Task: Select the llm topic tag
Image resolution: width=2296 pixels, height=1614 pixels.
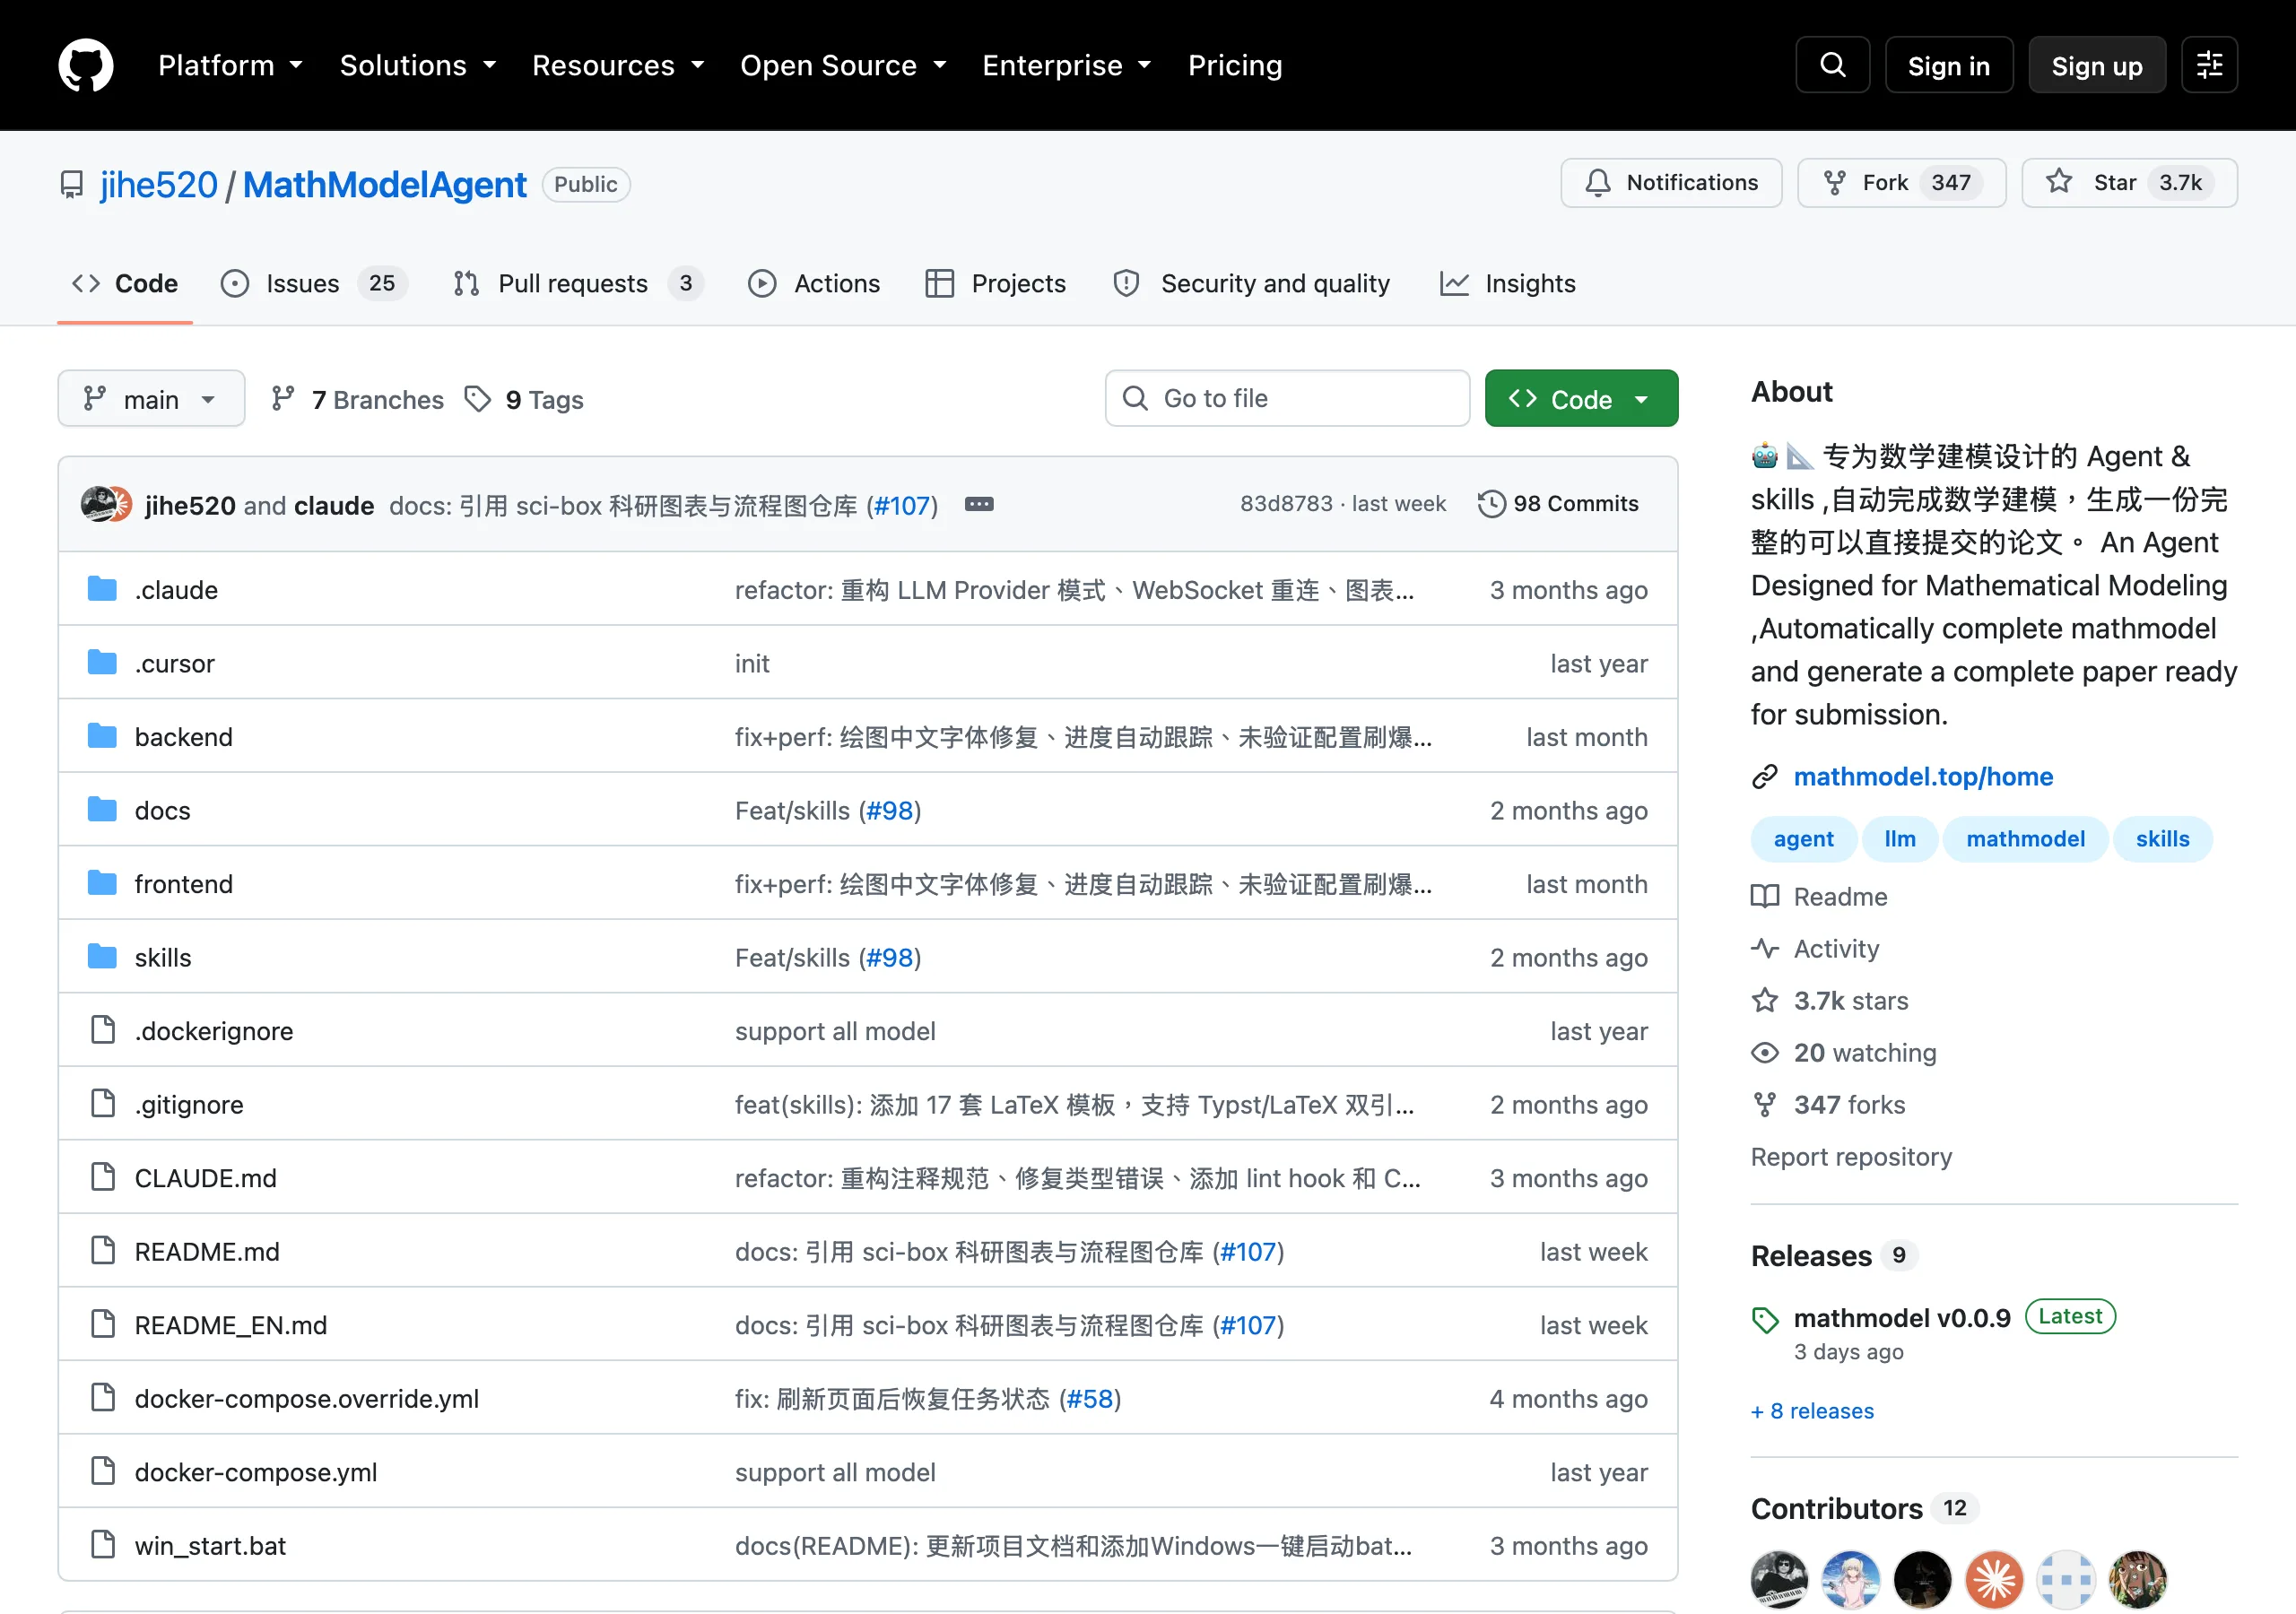Action: pyautogui.click(x=1900, y=839)
